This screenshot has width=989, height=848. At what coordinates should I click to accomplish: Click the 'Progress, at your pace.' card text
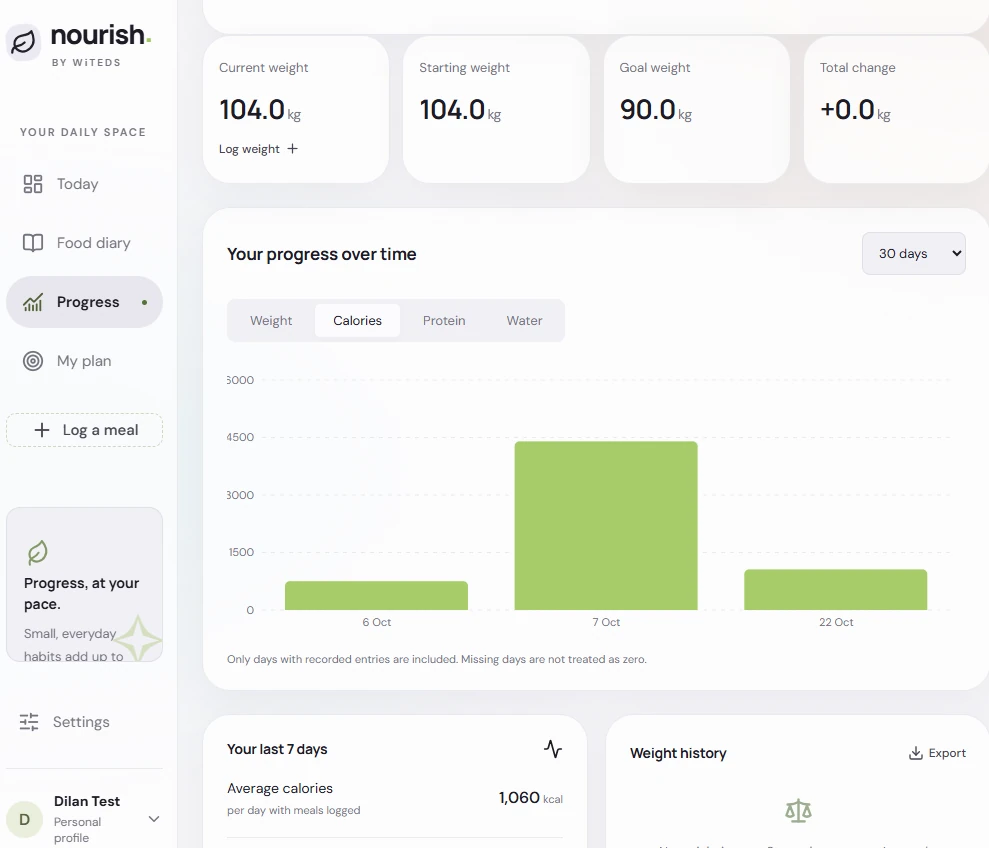pyautogui.click(x=81, y=594)
